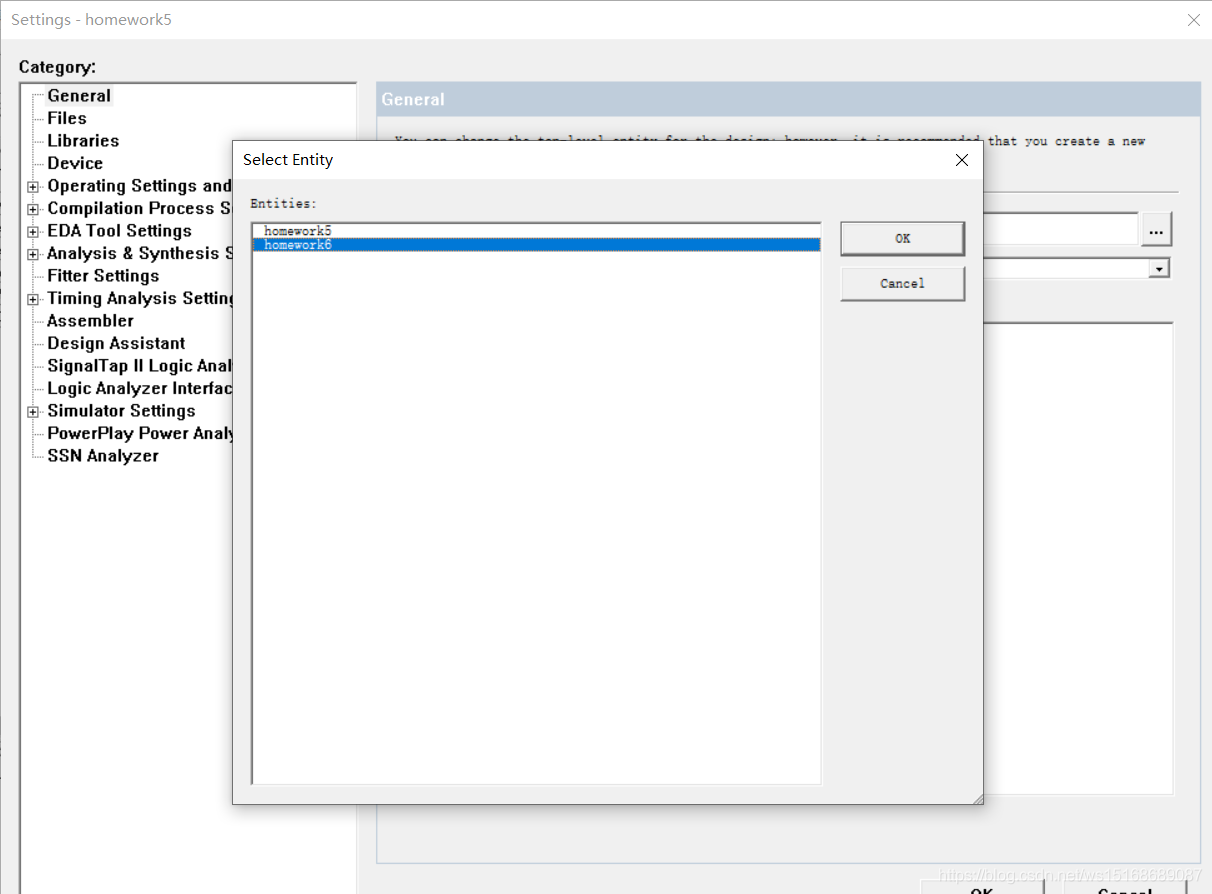Choose homework6 in Entities list
Screen dimensions: 1212x894
(536, 244)
